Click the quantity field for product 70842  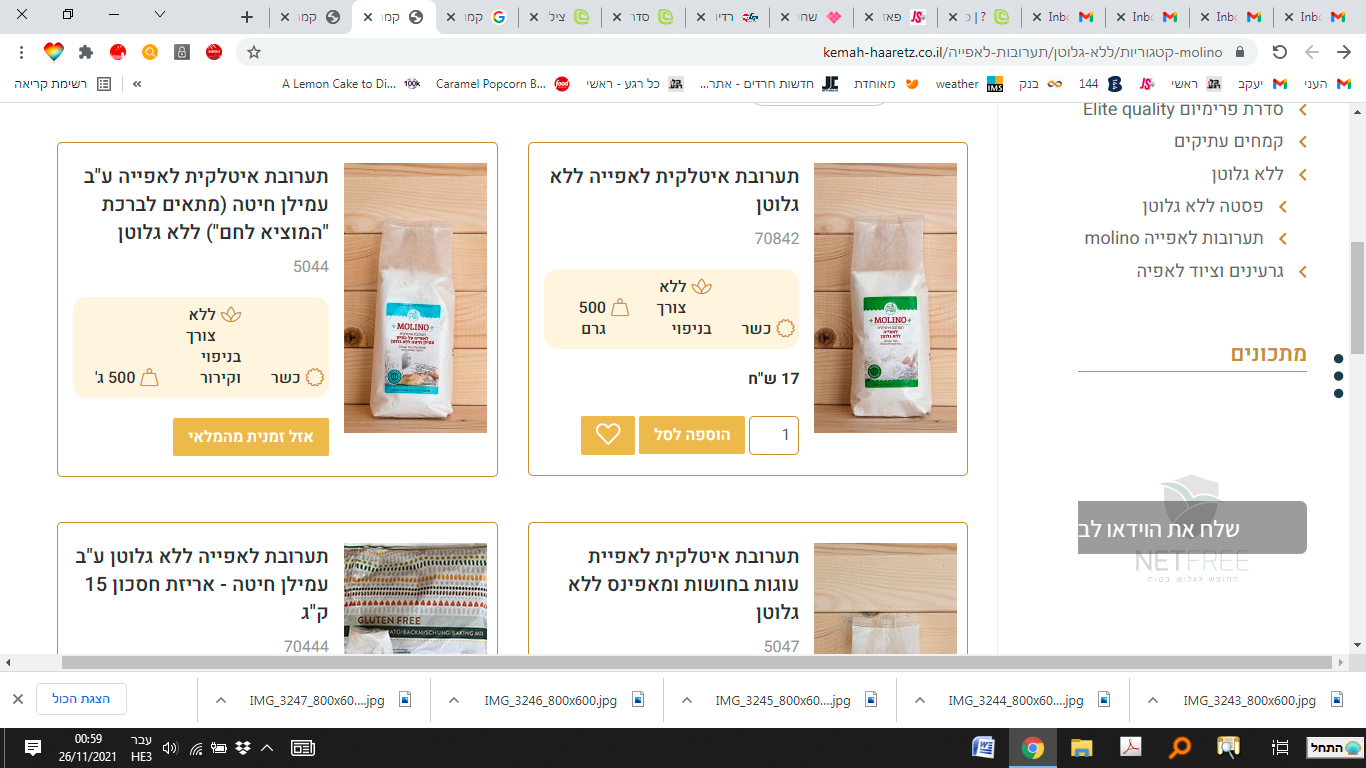(x=774, y=435)
